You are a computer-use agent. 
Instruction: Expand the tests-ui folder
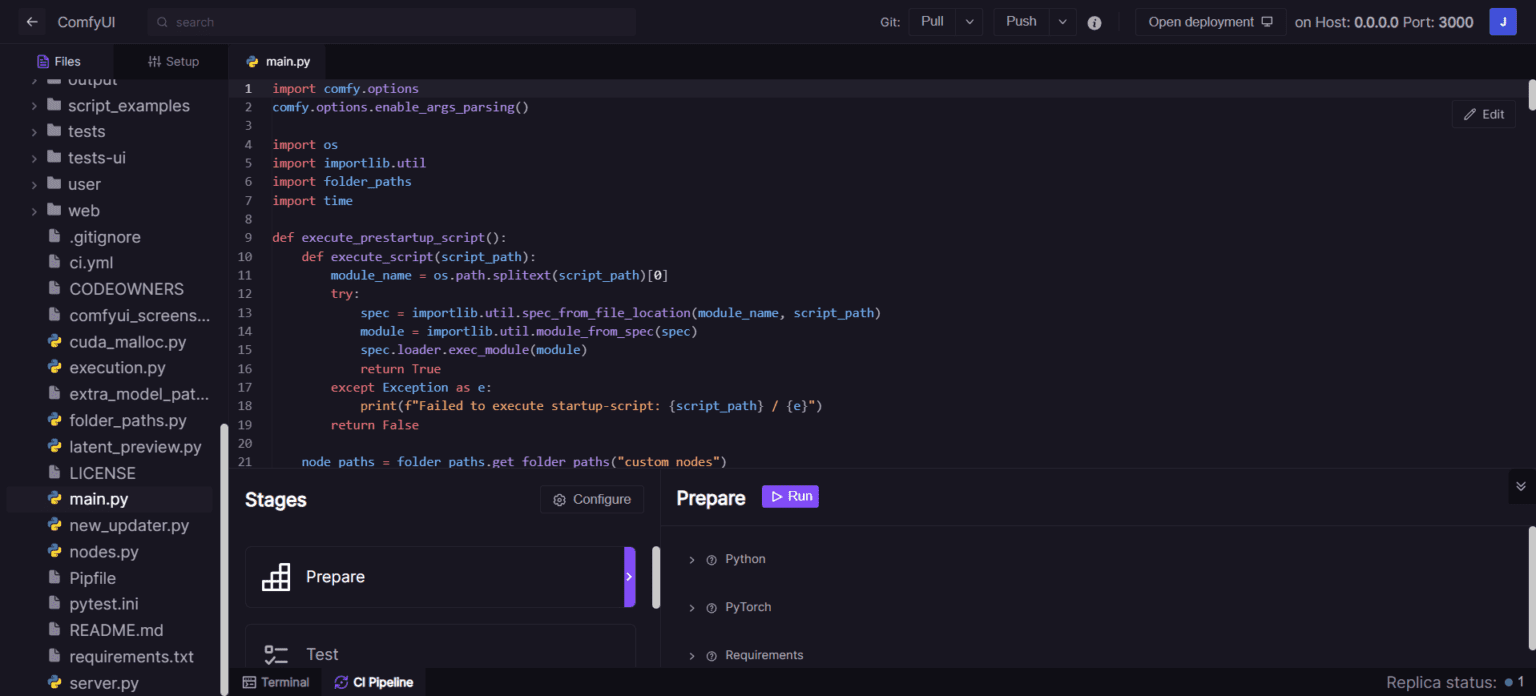pyautogui.click(x=33, y=158)
